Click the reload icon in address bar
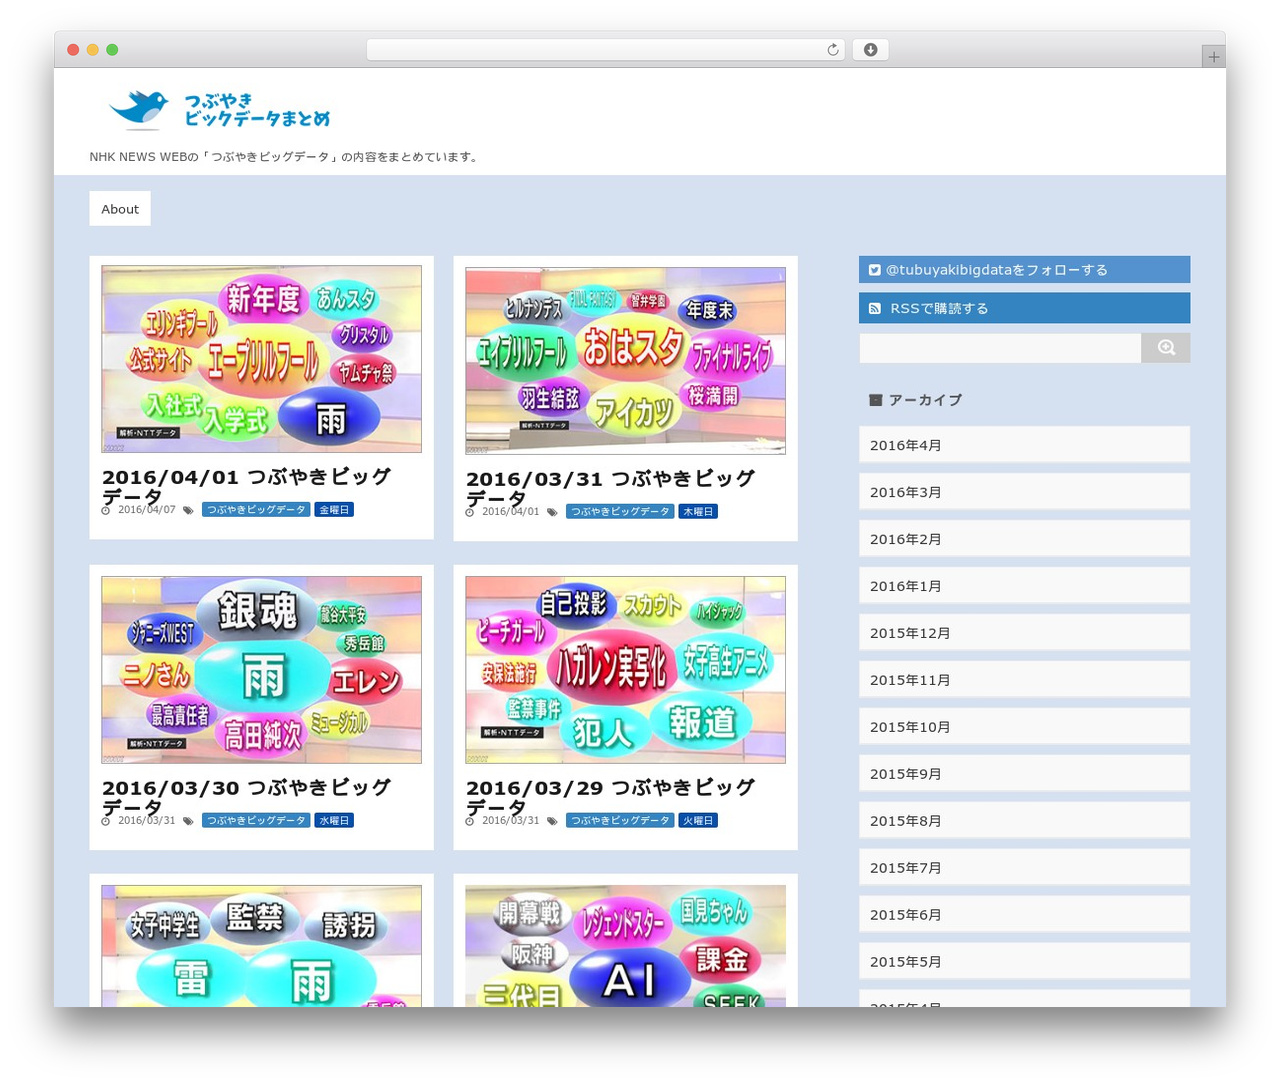 (832, 50)
